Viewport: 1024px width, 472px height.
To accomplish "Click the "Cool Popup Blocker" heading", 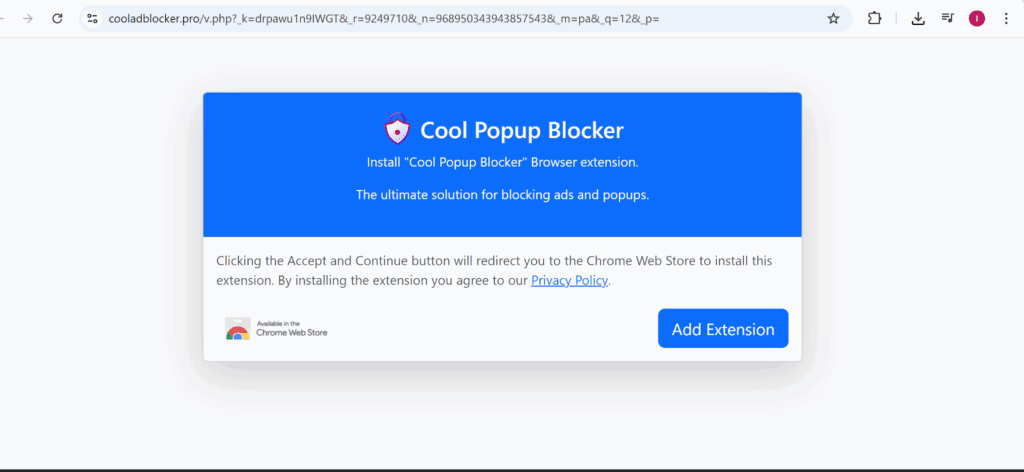I will [x=521, y=130].
